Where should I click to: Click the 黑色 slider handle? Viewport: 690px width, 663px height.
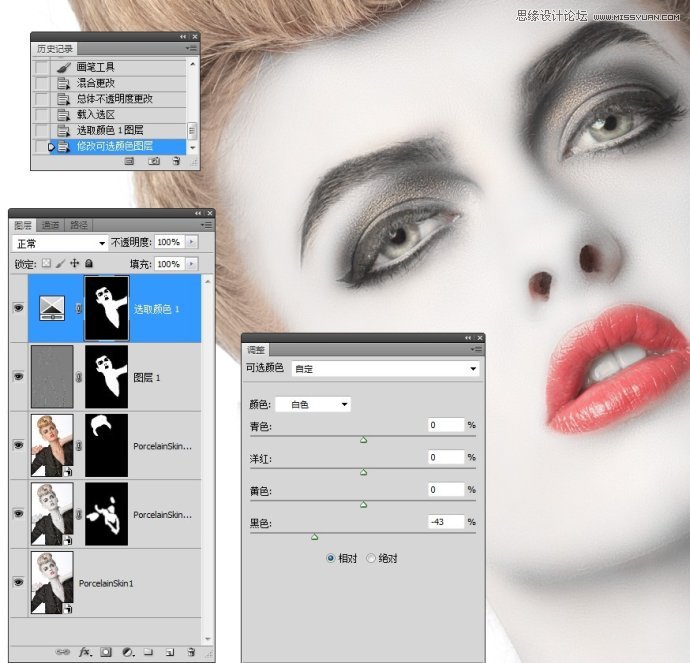pyautogui.click(x=314, y=537)
